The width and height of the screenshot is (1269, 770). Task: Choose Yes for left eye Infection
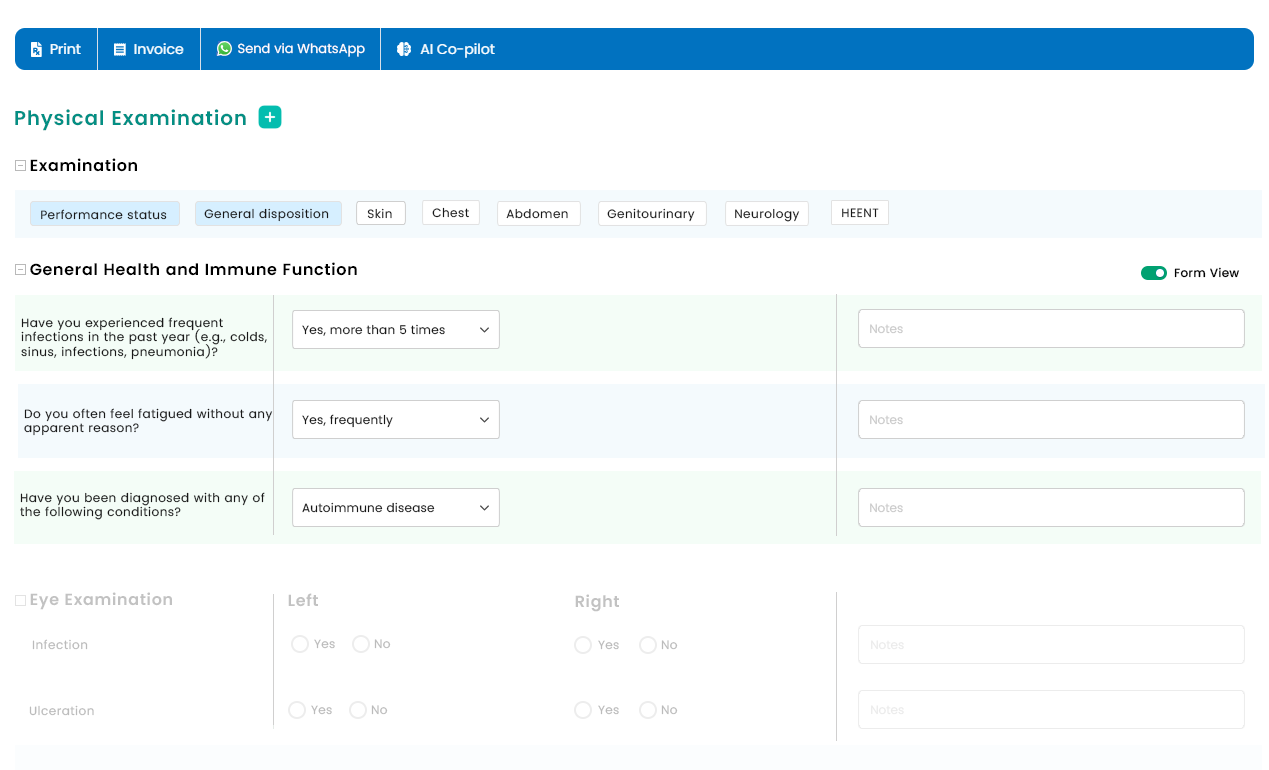[299, 644]
